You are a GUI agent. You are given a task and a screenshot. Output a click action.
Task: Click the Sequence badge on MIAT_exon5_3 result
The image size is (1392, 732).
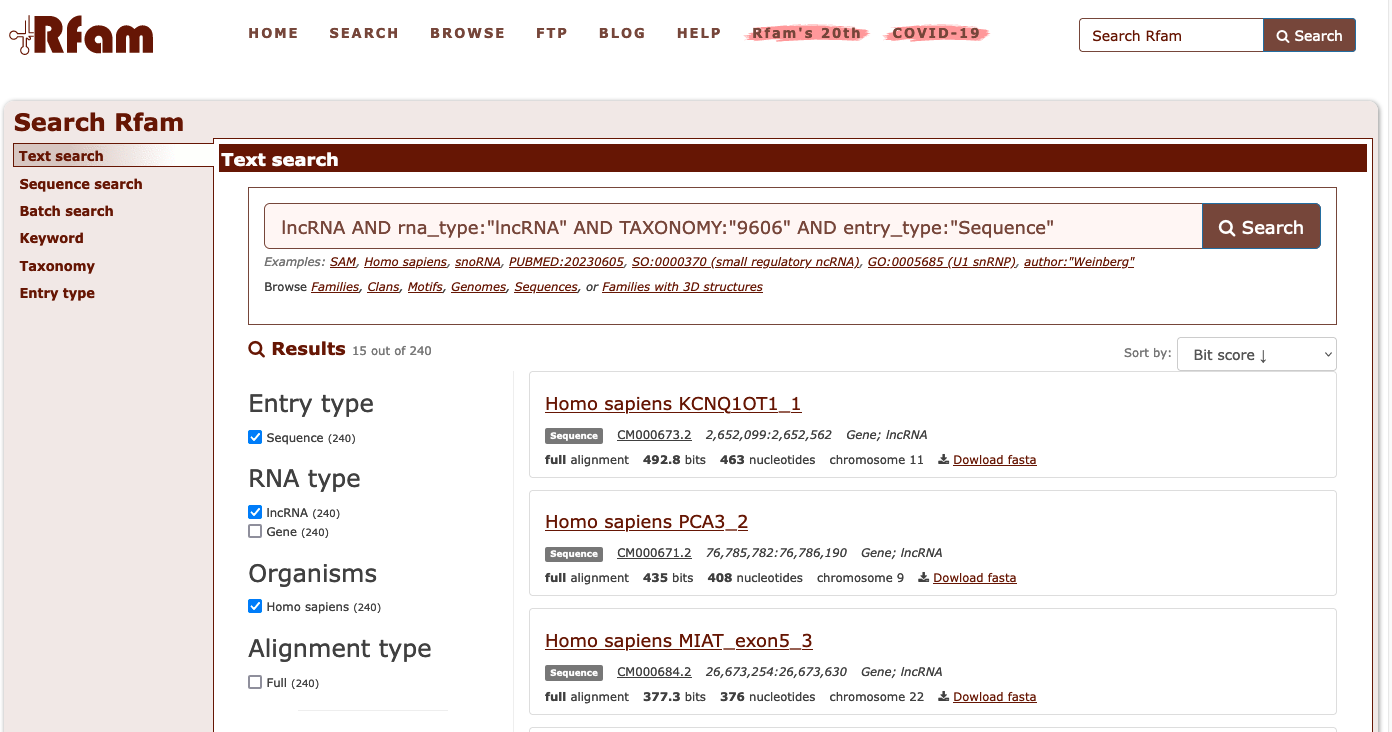click(574, 673)
